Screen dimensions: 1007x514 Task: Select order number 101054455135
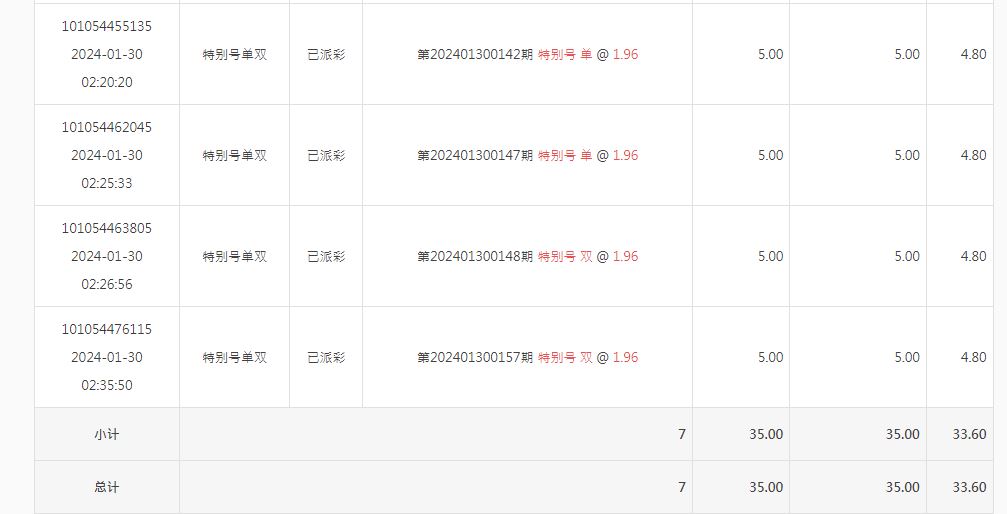[x=107, y=26]
